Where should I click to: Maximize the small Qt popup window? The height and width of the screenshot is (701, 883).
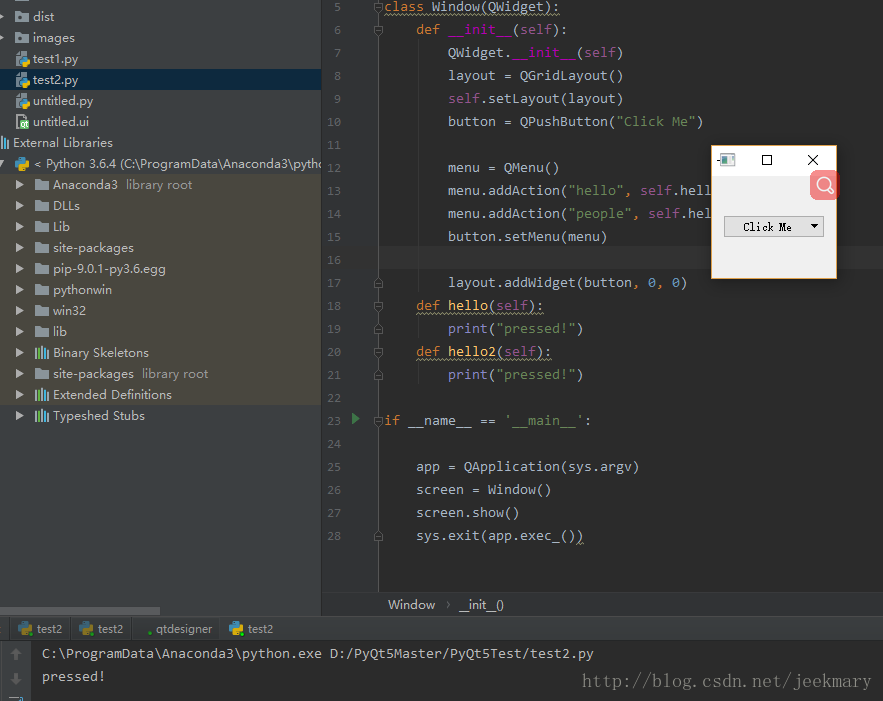click(767, 160)
